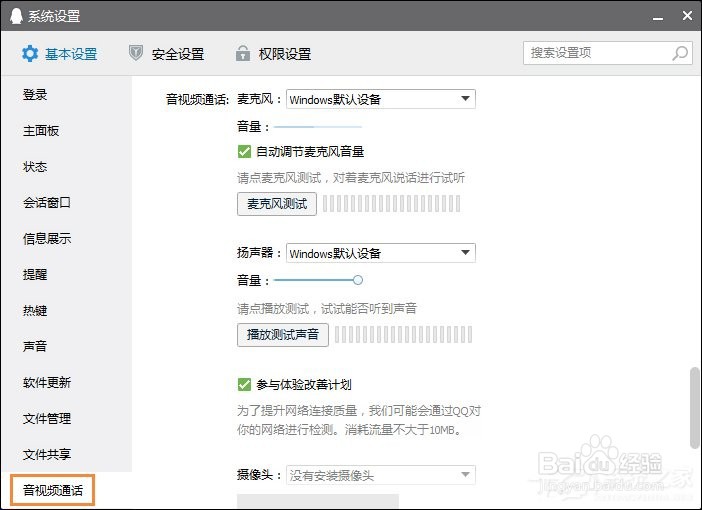
Task: Open 文件管理 in the sidebar
Action: coord(47,418)
